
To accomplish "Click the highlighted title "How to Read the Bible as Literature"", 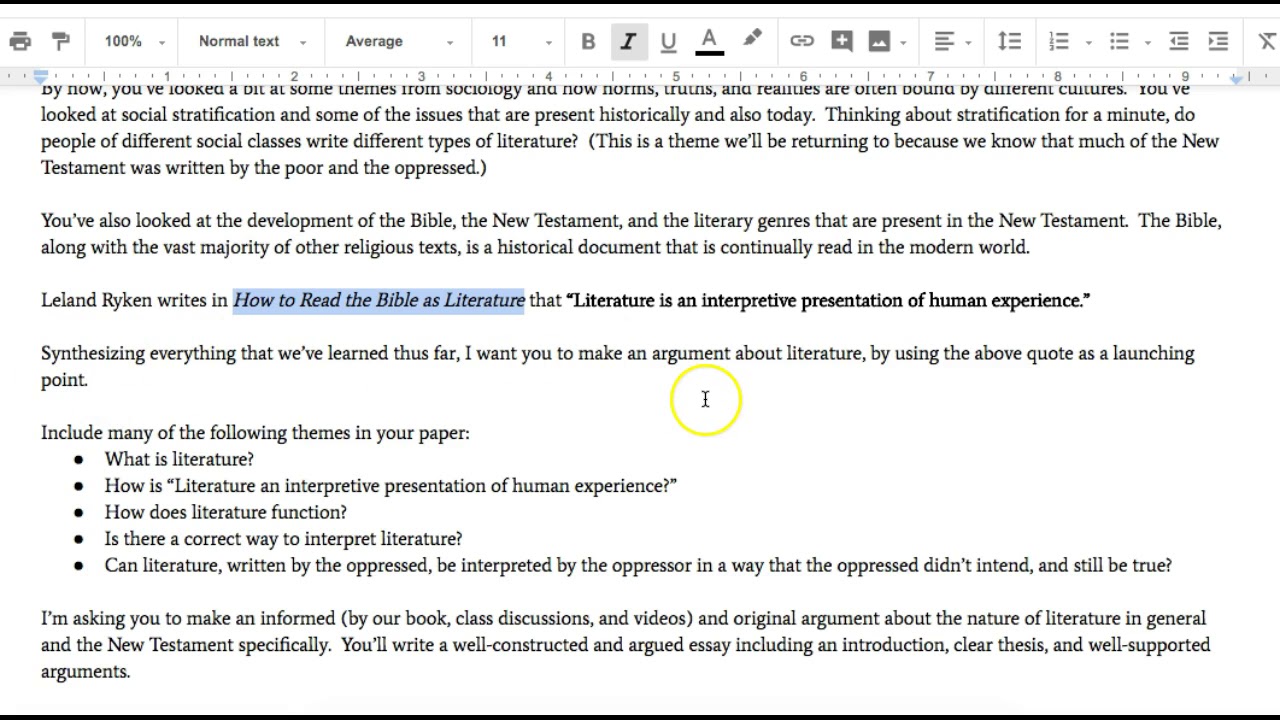I will pos(379,300).
